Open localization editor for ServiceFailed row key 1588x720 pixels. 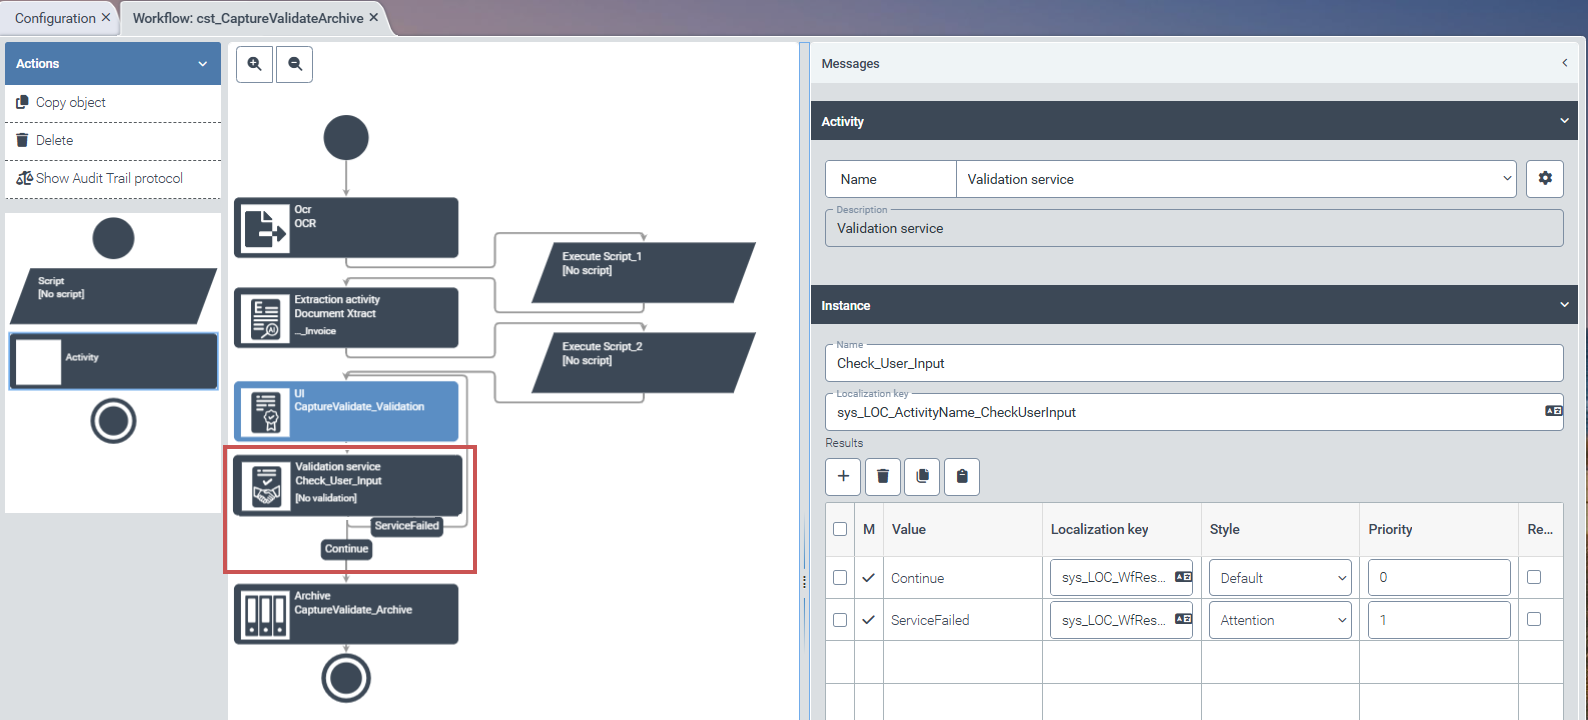(x=1183, y=619)
